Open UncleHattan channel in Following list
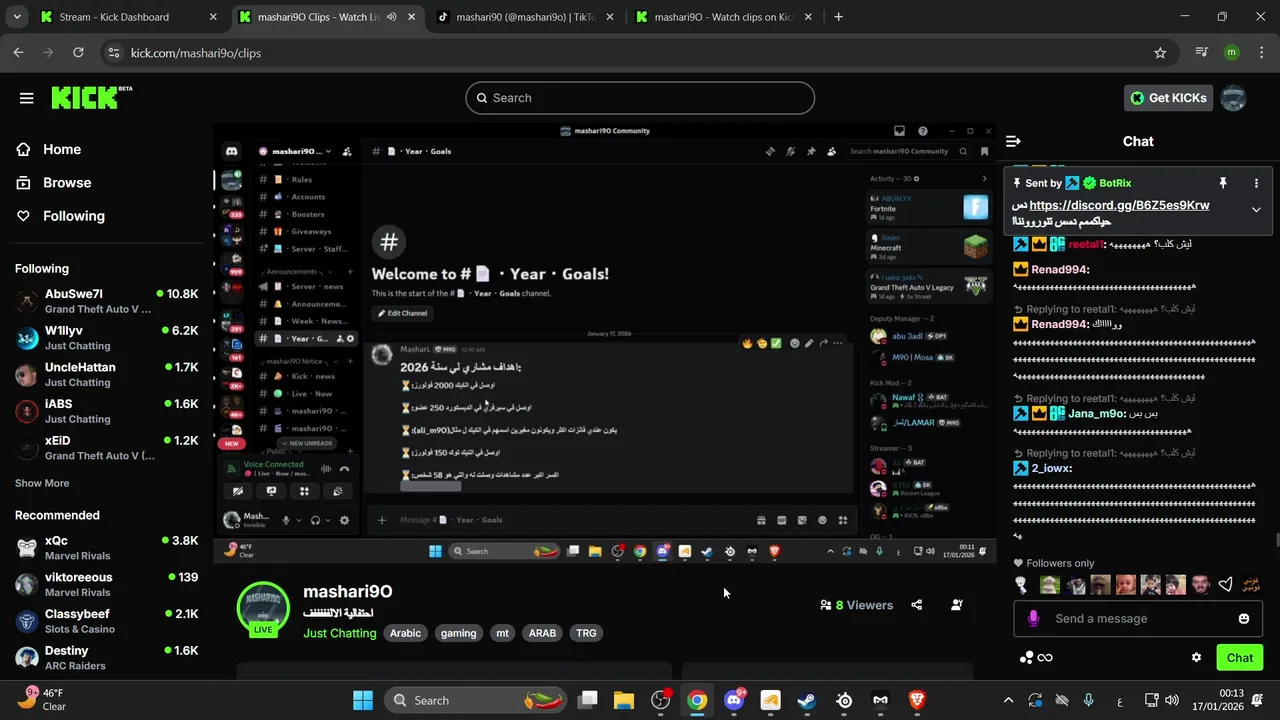 [x=106, y=374]
